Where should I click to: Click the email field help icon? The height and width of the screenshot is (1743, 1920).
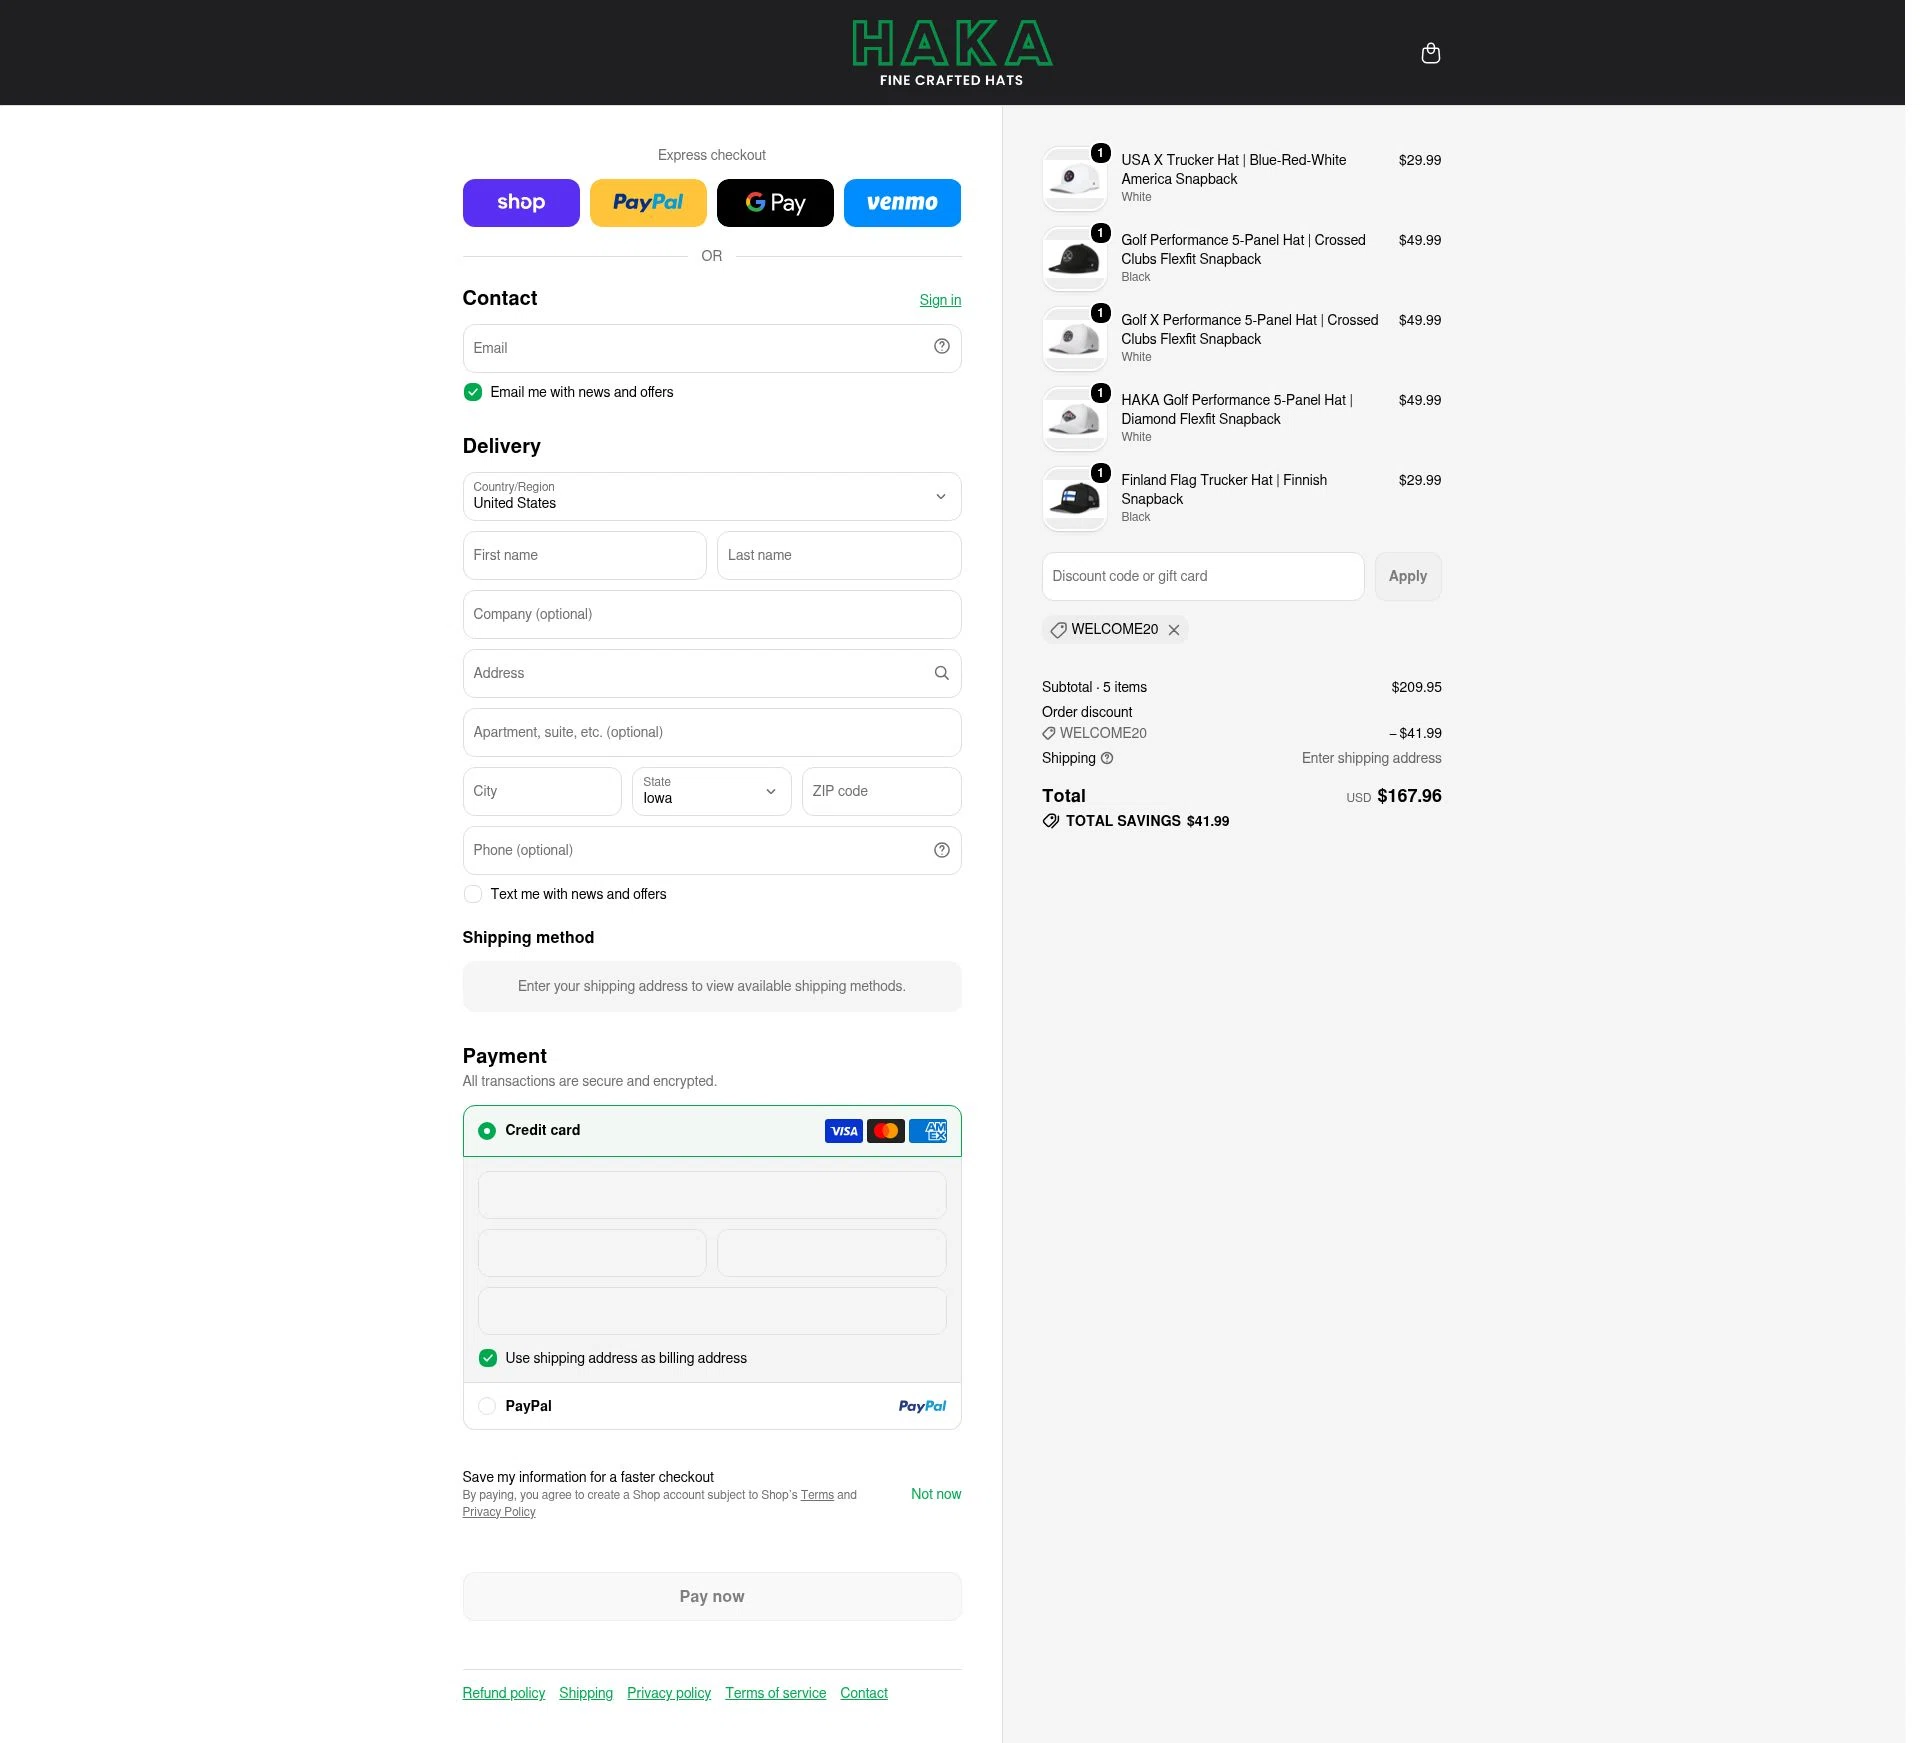tap(941, 347)
